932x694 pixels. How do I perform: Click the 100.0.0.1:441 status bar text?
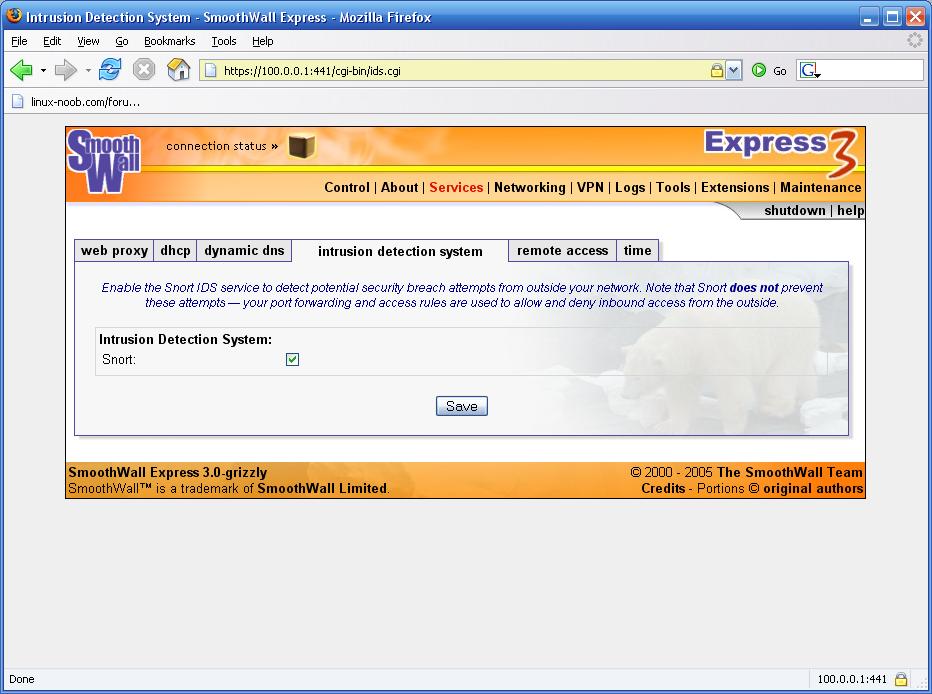pos(852,679)
